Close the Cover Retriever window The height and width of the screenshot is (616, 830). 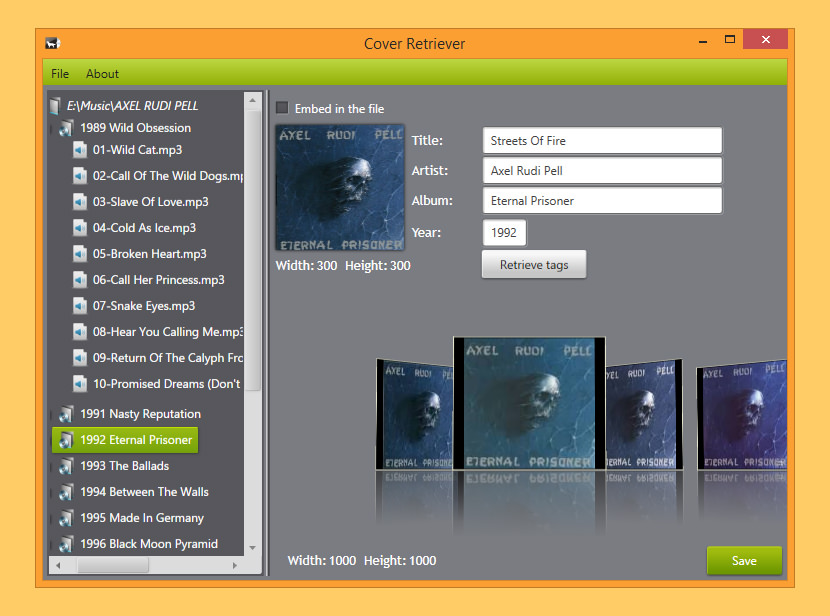(x=765, y=39)
